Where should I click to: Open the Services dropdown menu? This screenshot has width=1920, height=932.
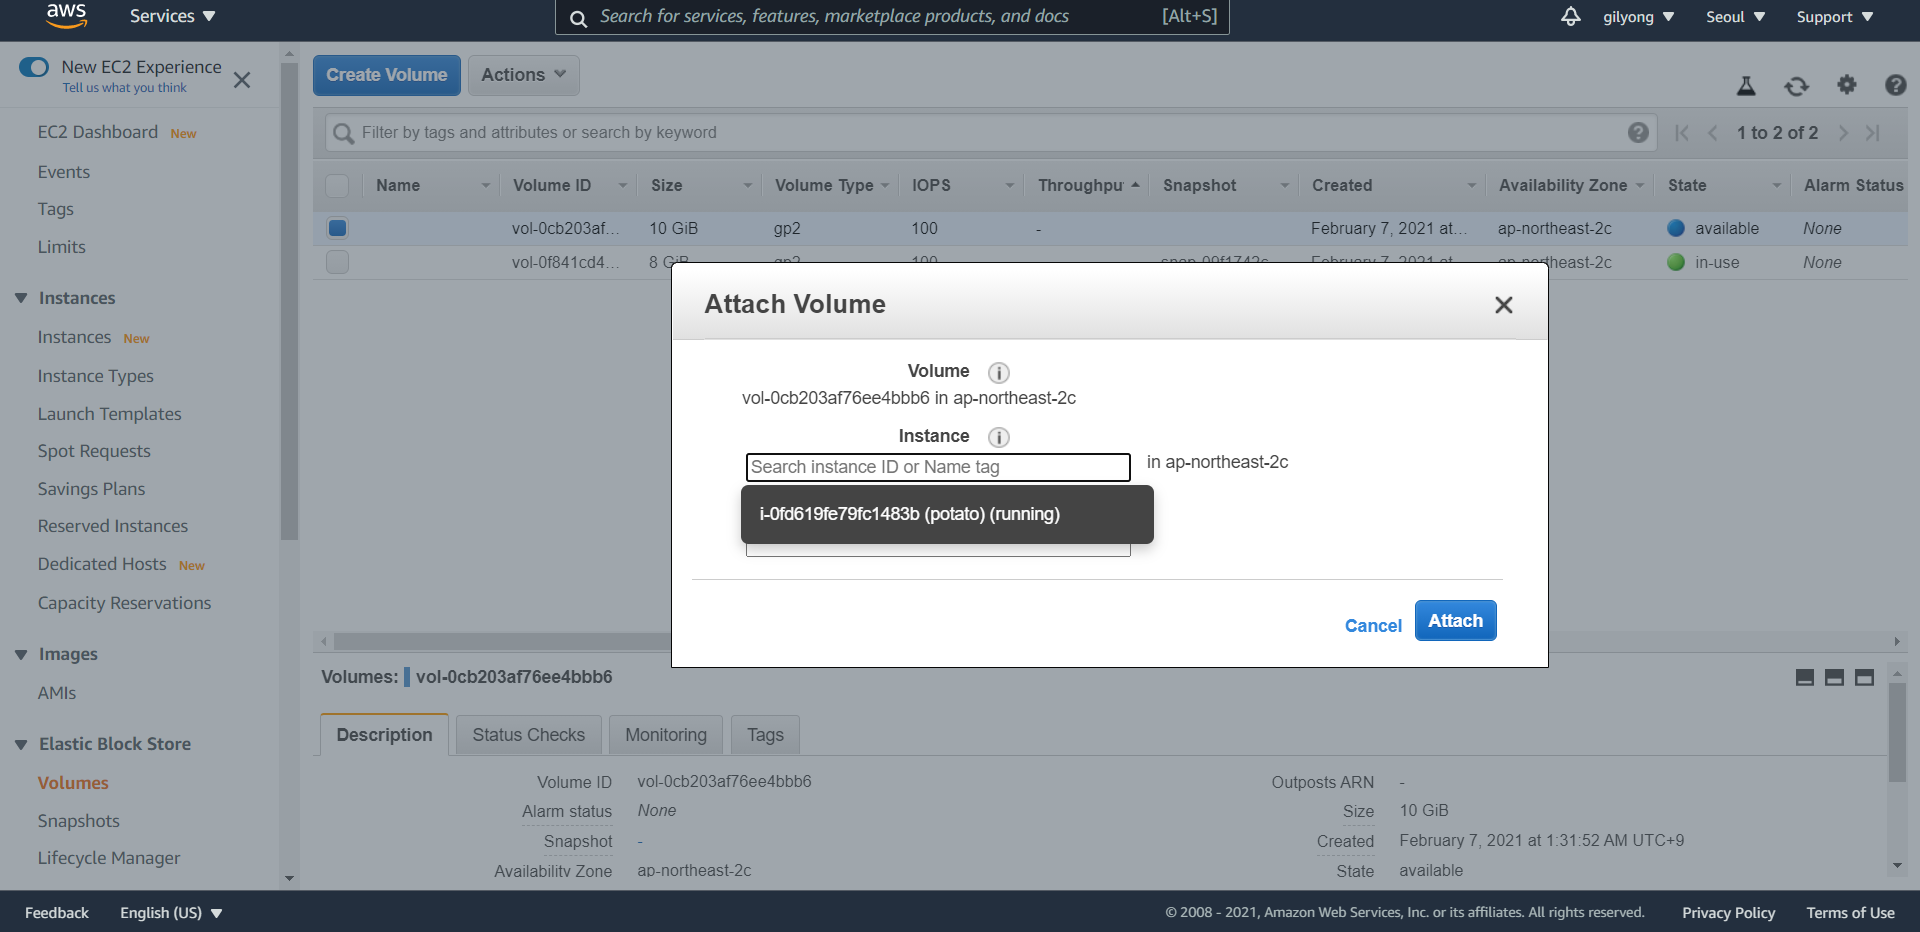(172, 16)
